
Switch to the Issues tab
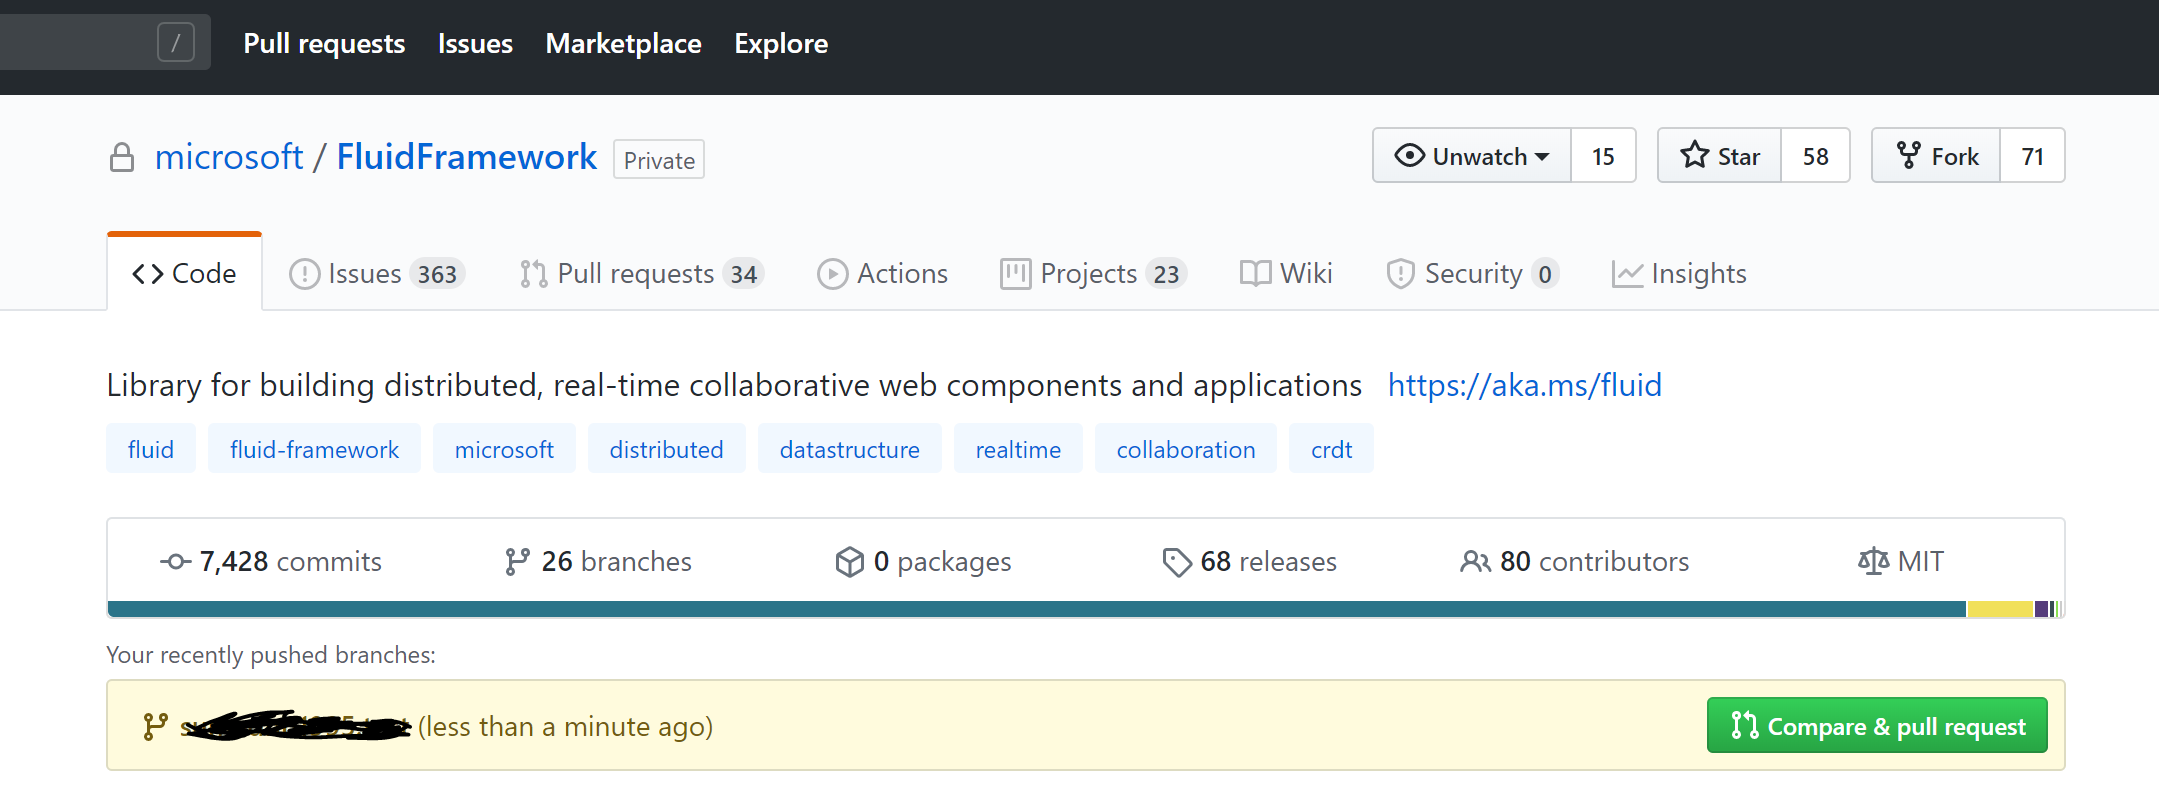(376, 274)
